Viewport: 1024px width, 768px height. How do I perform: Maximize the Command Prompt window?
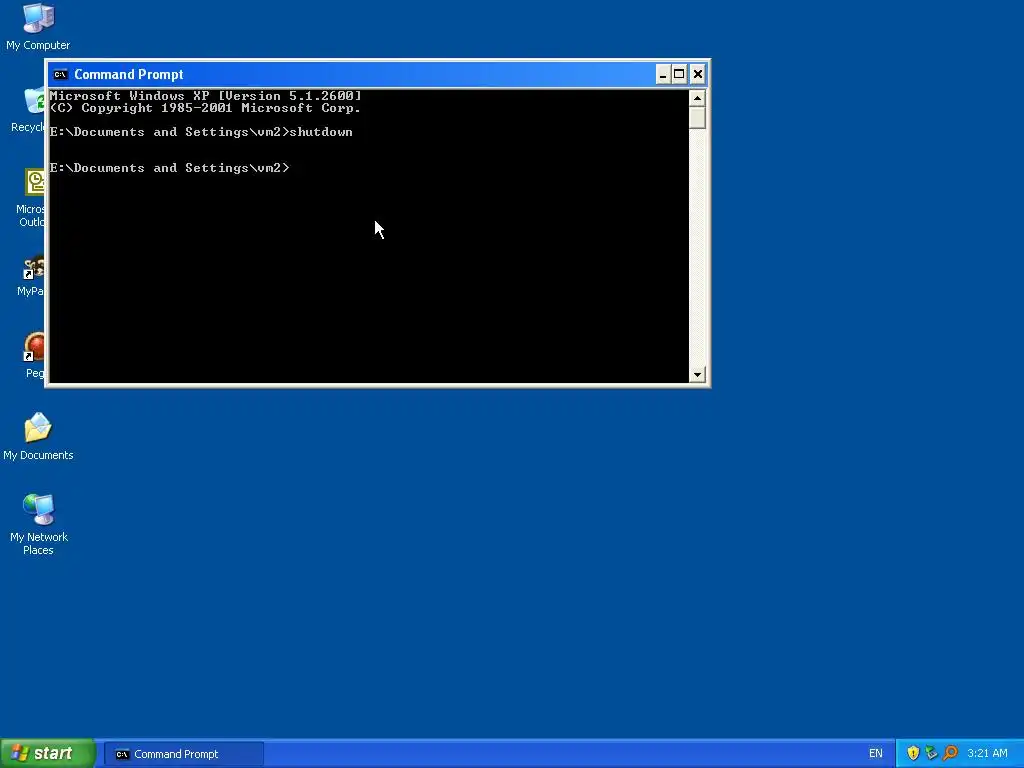[x=679, y=74]
